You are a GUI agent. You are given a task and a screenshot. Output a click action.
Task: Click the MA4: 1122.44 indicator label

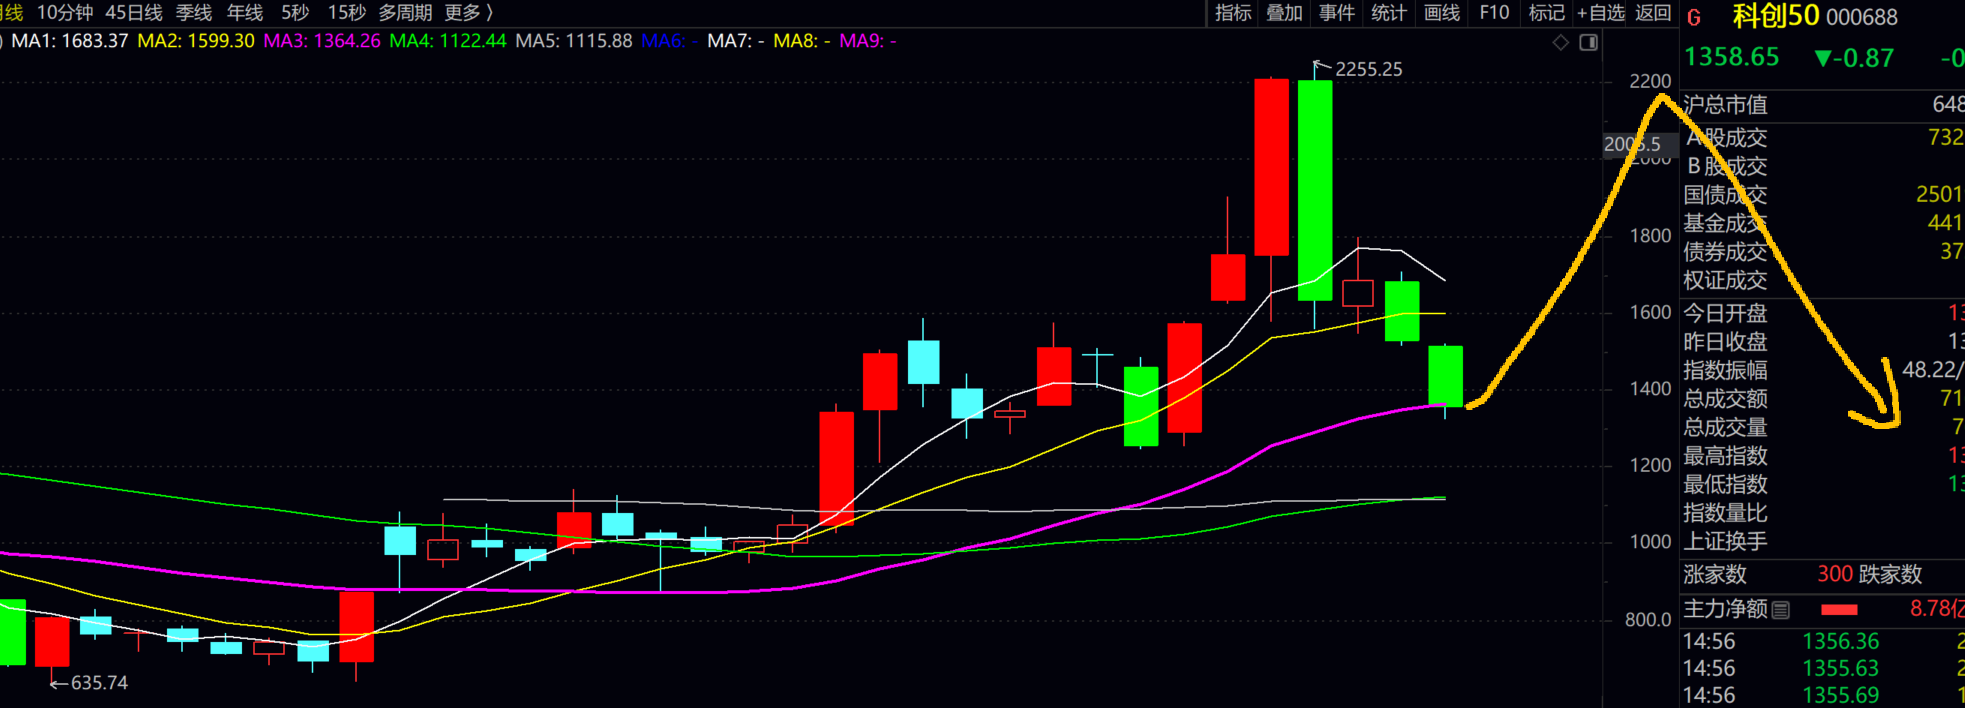click(448, 41)
